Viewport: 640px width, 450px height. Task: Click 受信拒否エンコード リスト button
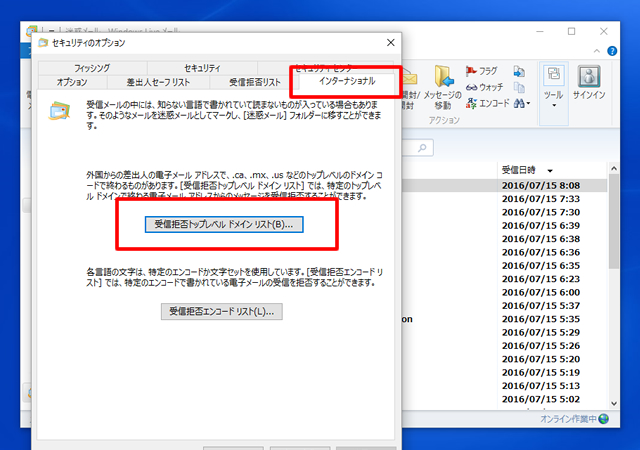[x=223, y=312]
